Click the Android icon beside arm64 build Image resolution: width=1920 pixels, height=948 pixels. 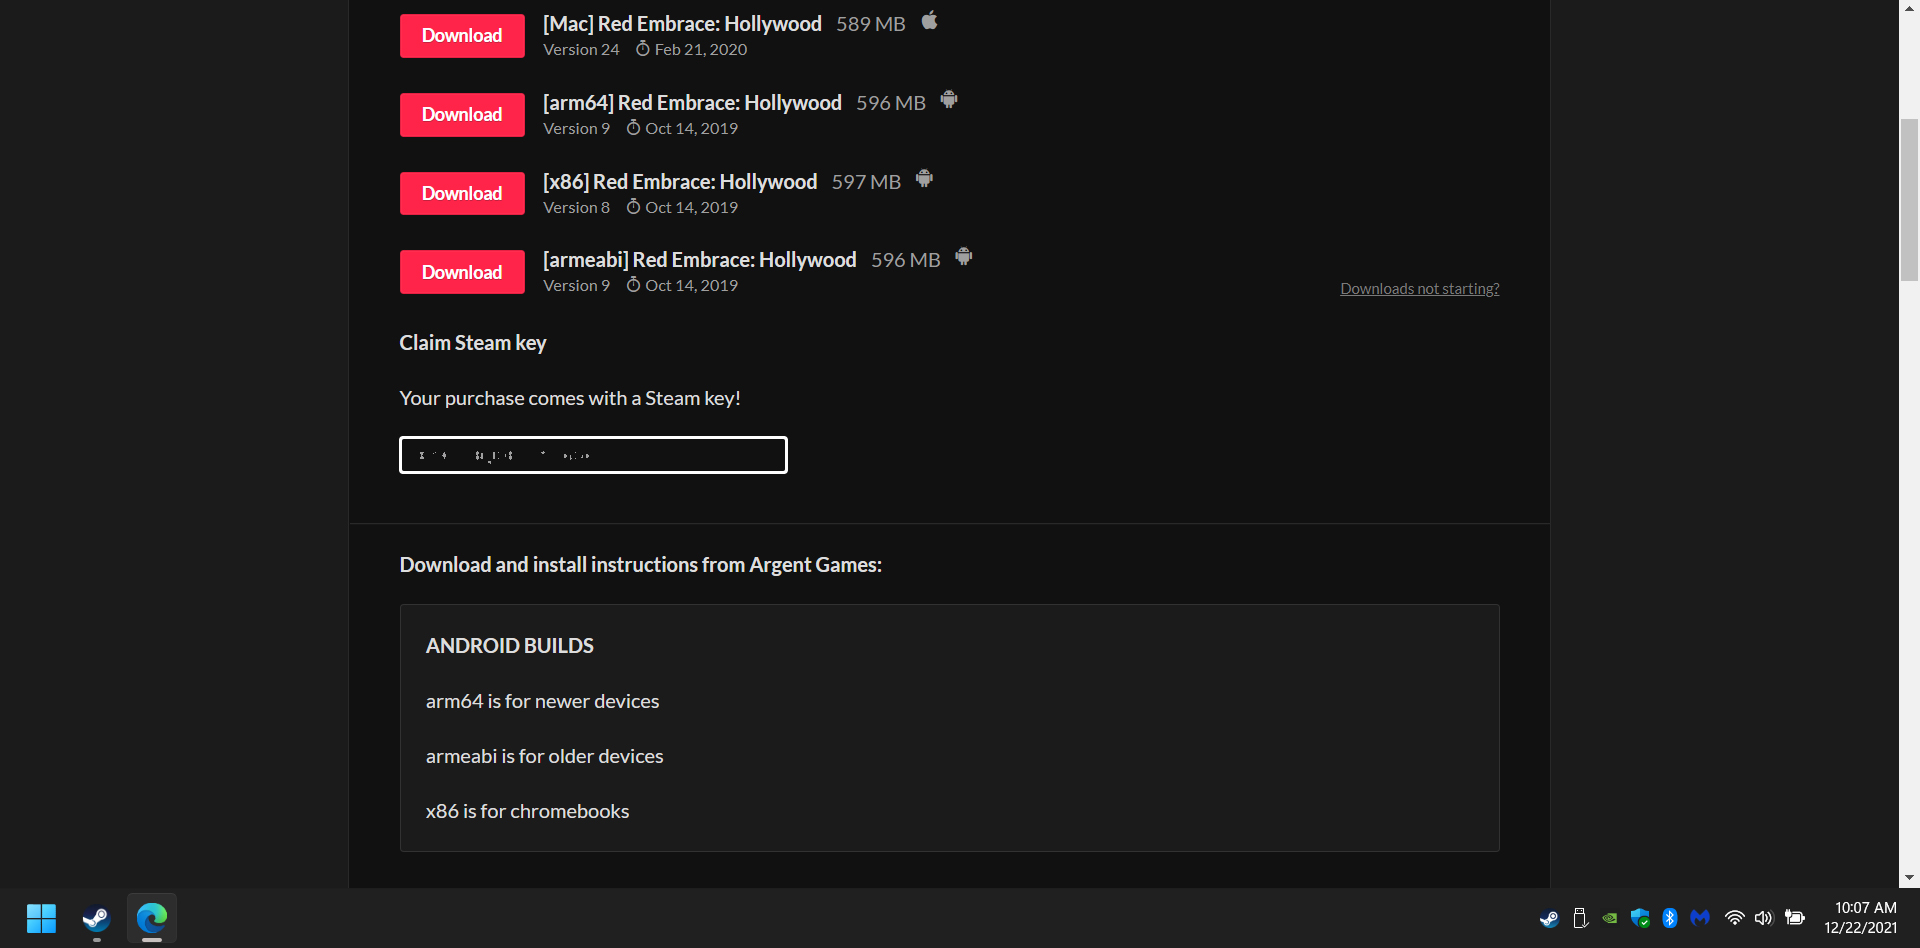[x=949, y=100]
